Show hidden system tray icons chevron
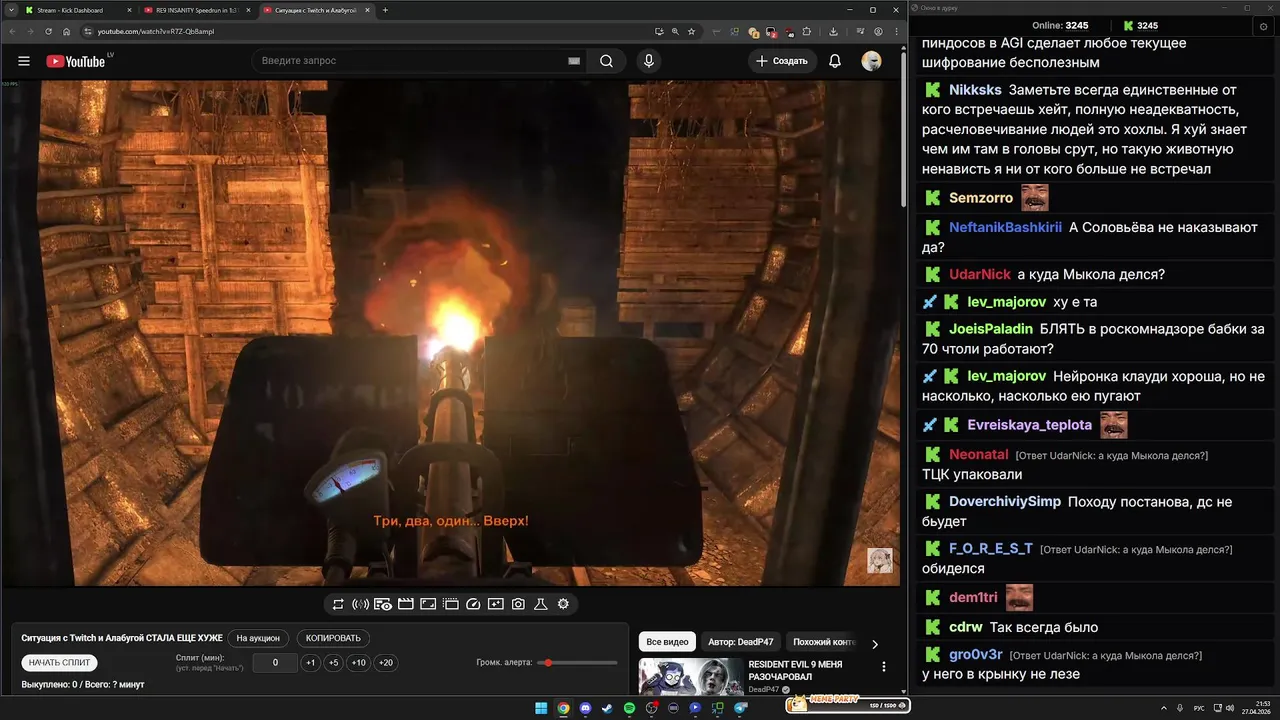The width and height of the screenshot is (1280, 720). click(1164, 708)
